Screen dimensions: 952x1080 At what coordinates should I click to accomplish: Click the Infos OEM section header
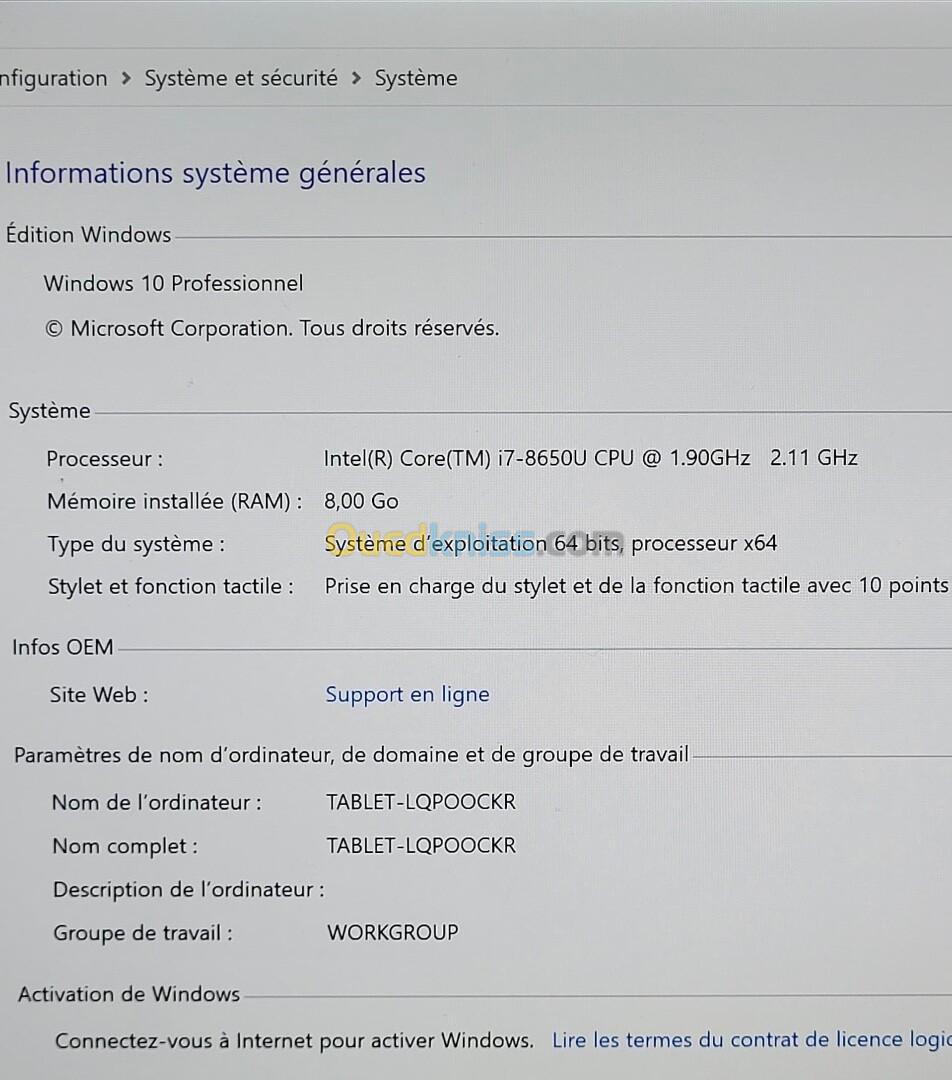(63, 647)
